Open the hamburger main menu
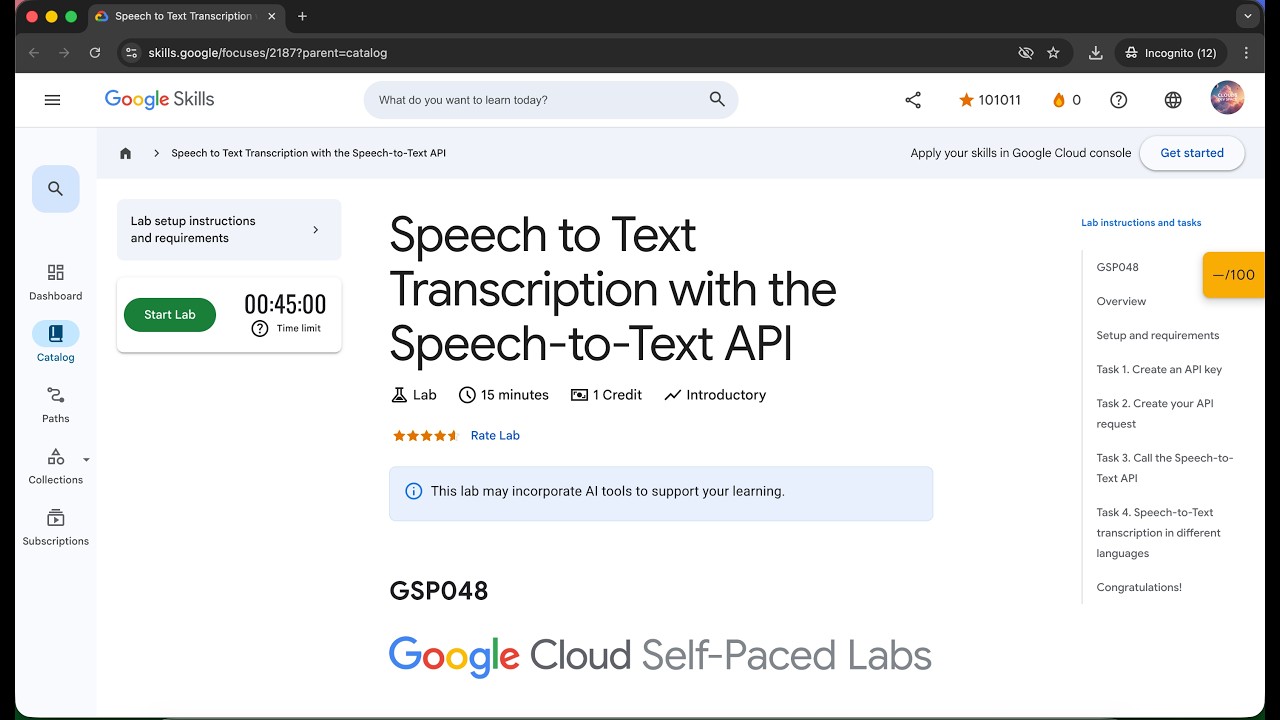 [x=53, y=100]
